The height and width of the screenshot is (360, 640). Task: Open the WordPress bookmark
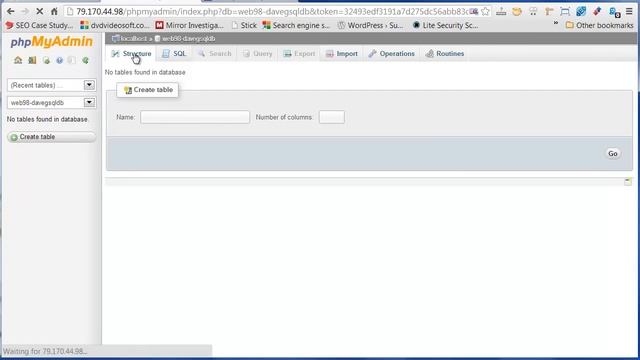click(371, 25)
